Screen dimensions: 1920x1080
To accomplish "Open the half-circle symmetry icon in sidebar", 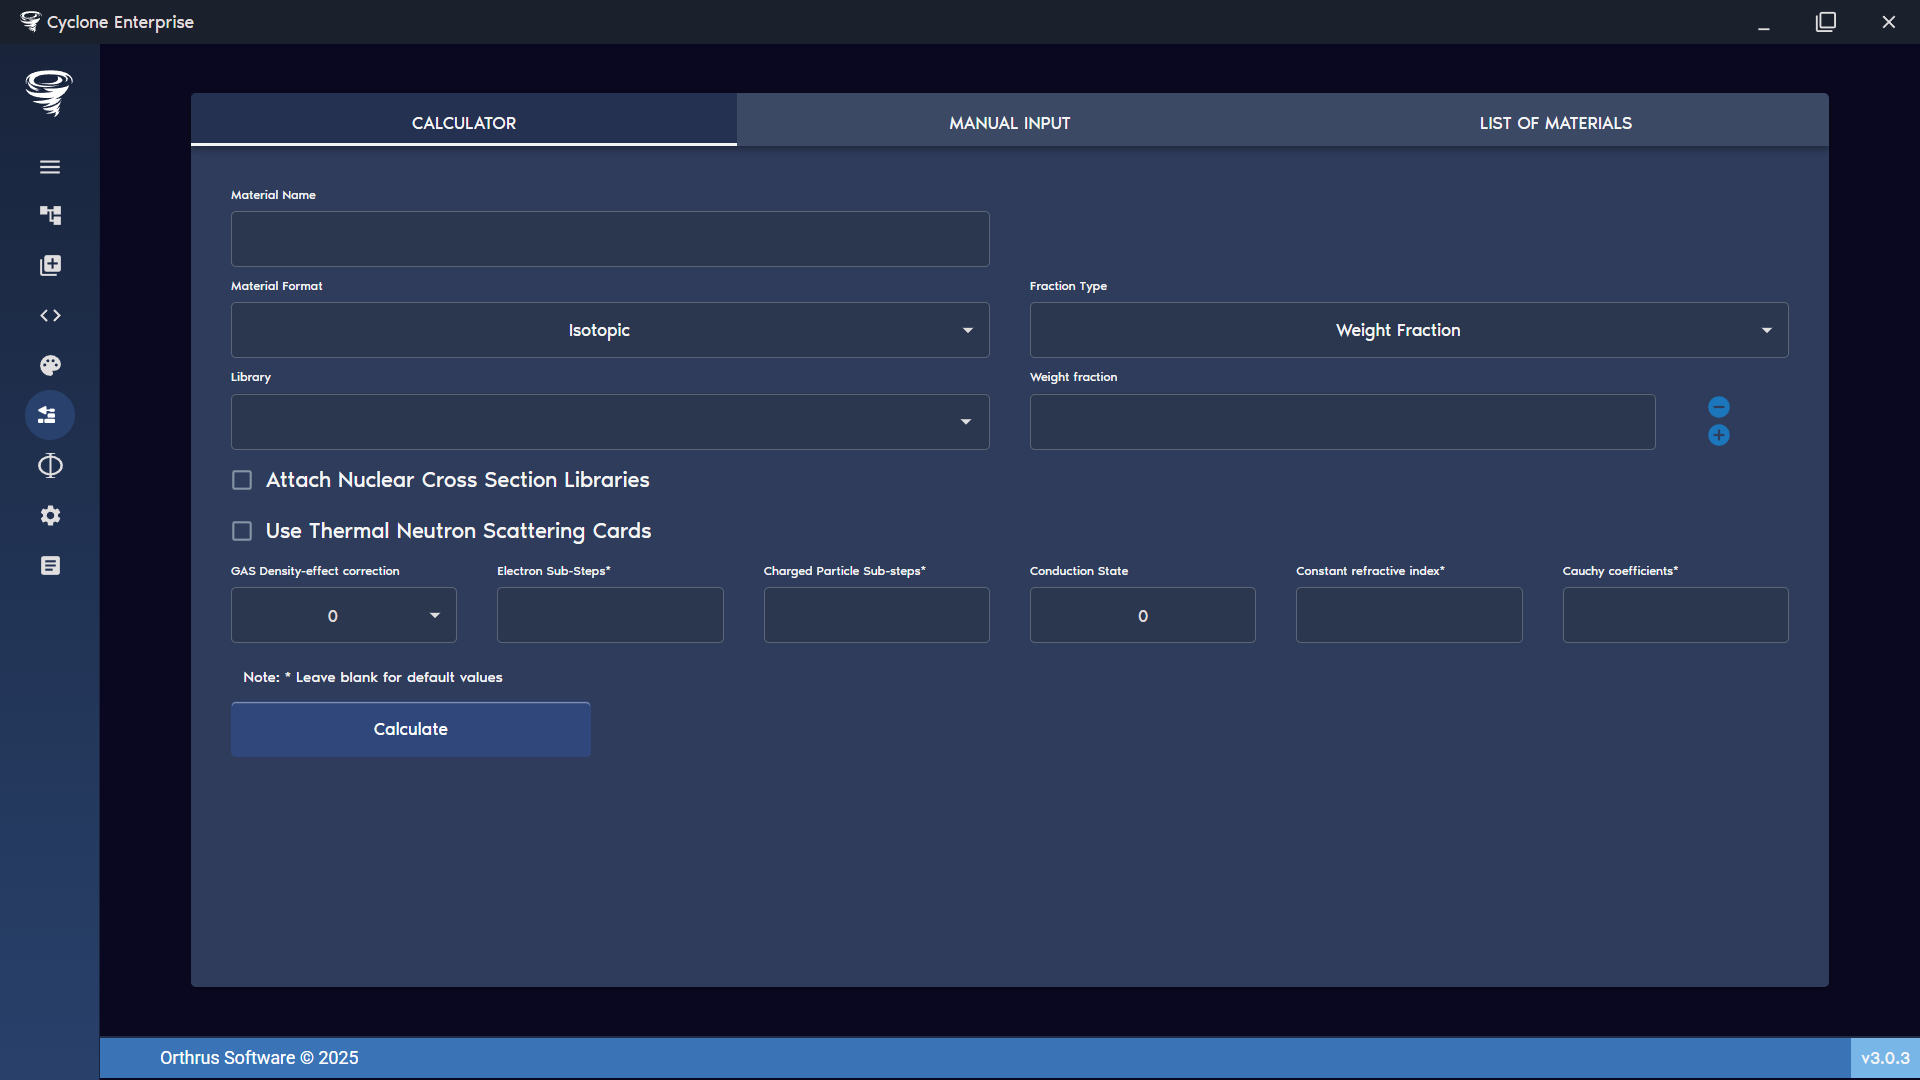I will 50,466.
